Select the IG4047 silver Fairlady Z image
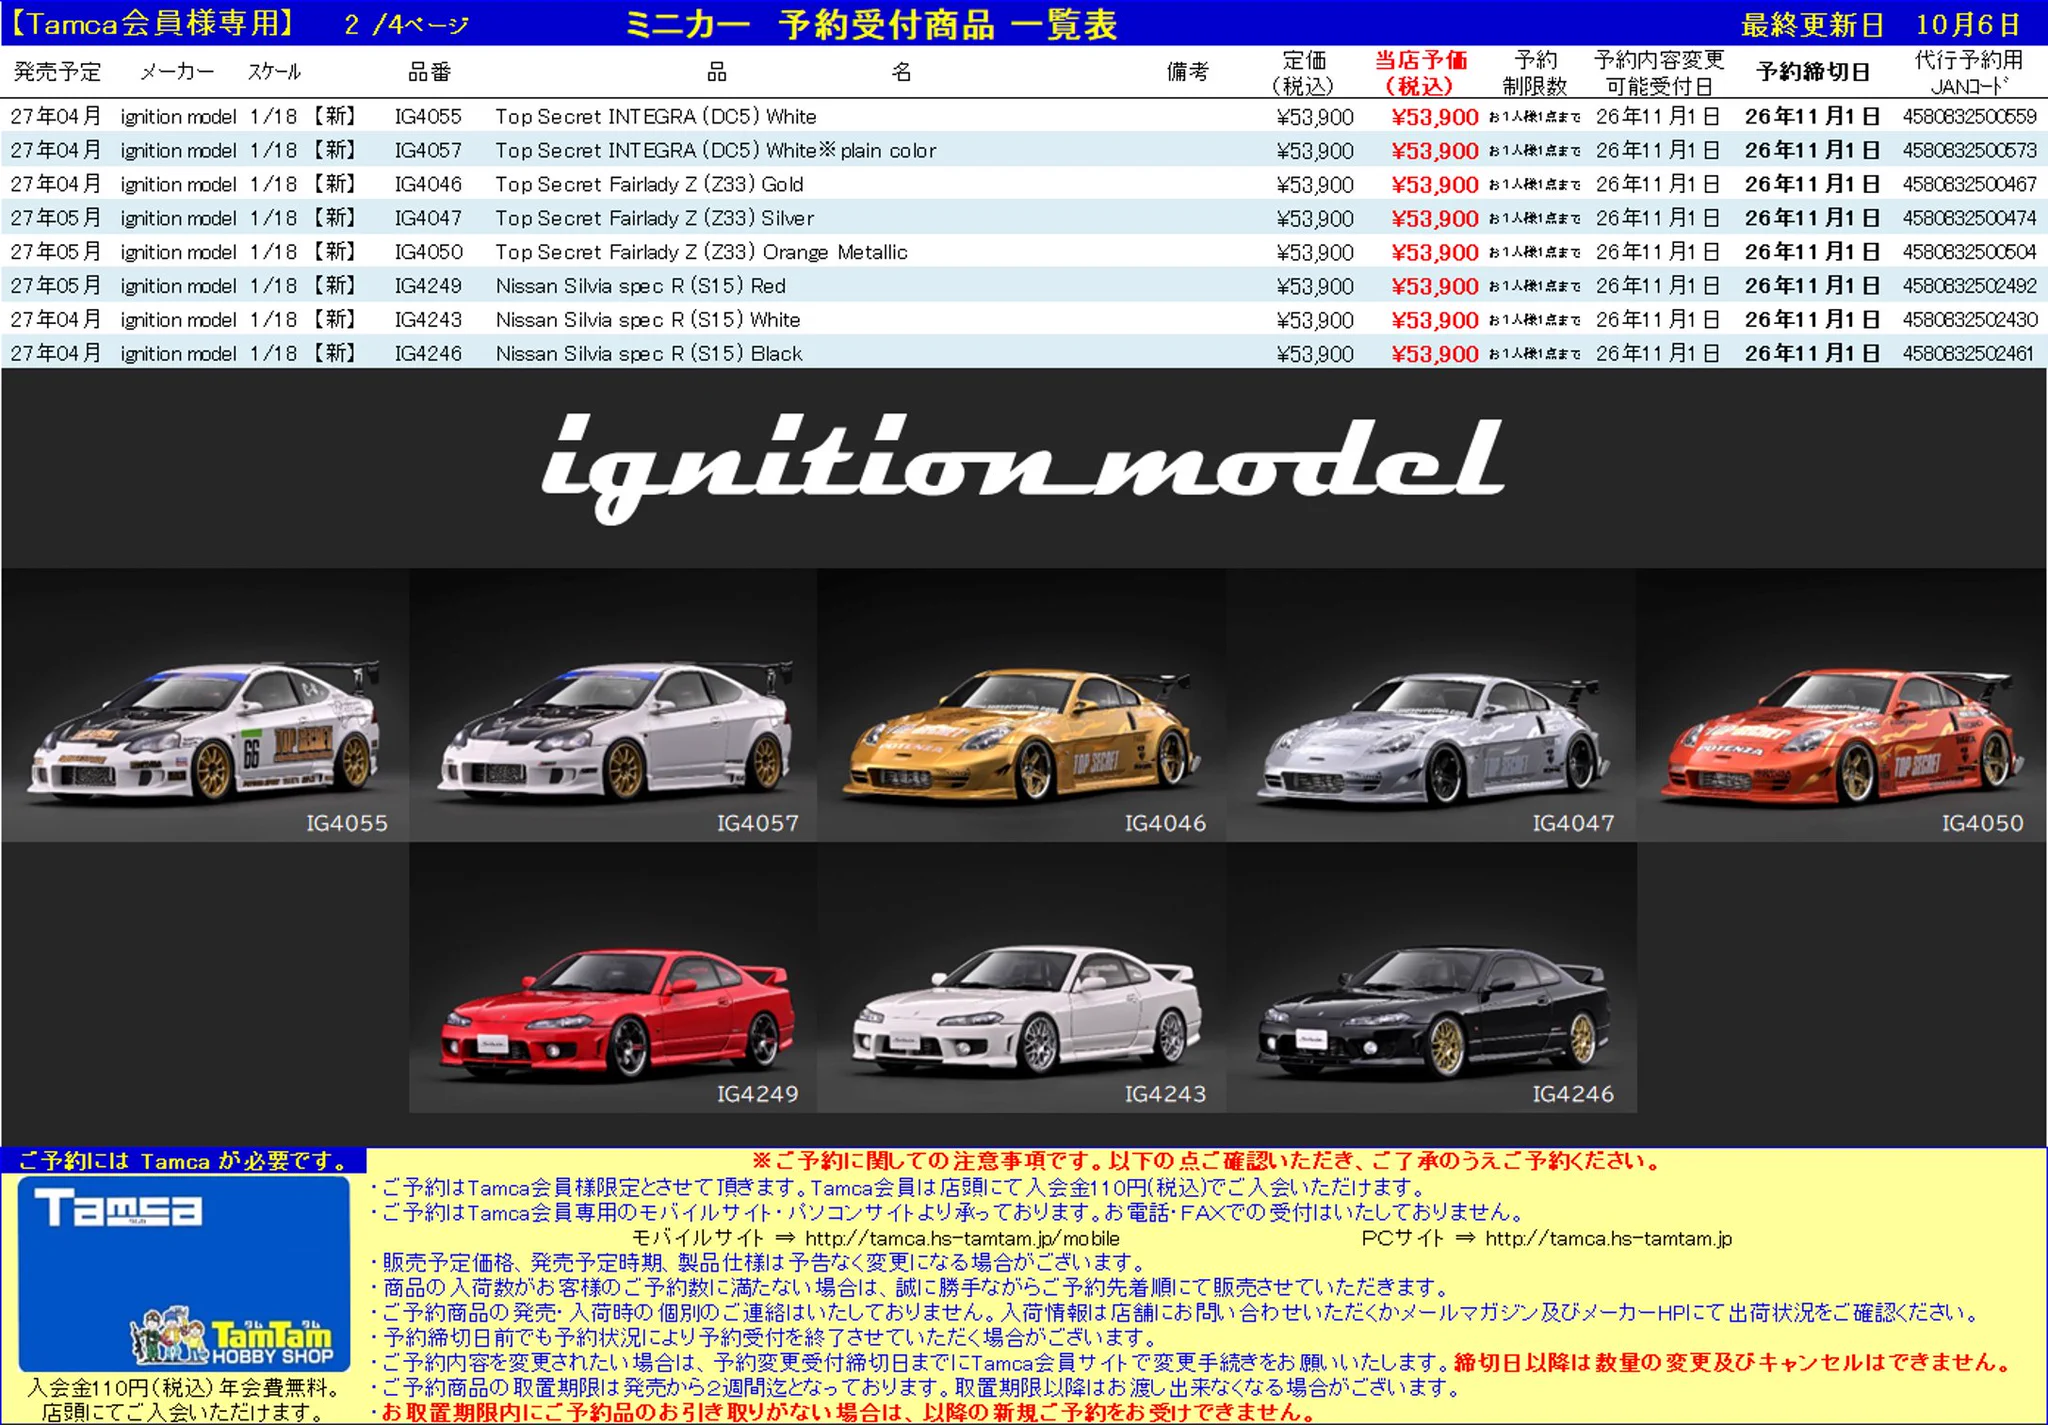 [x=1431, y=706]
